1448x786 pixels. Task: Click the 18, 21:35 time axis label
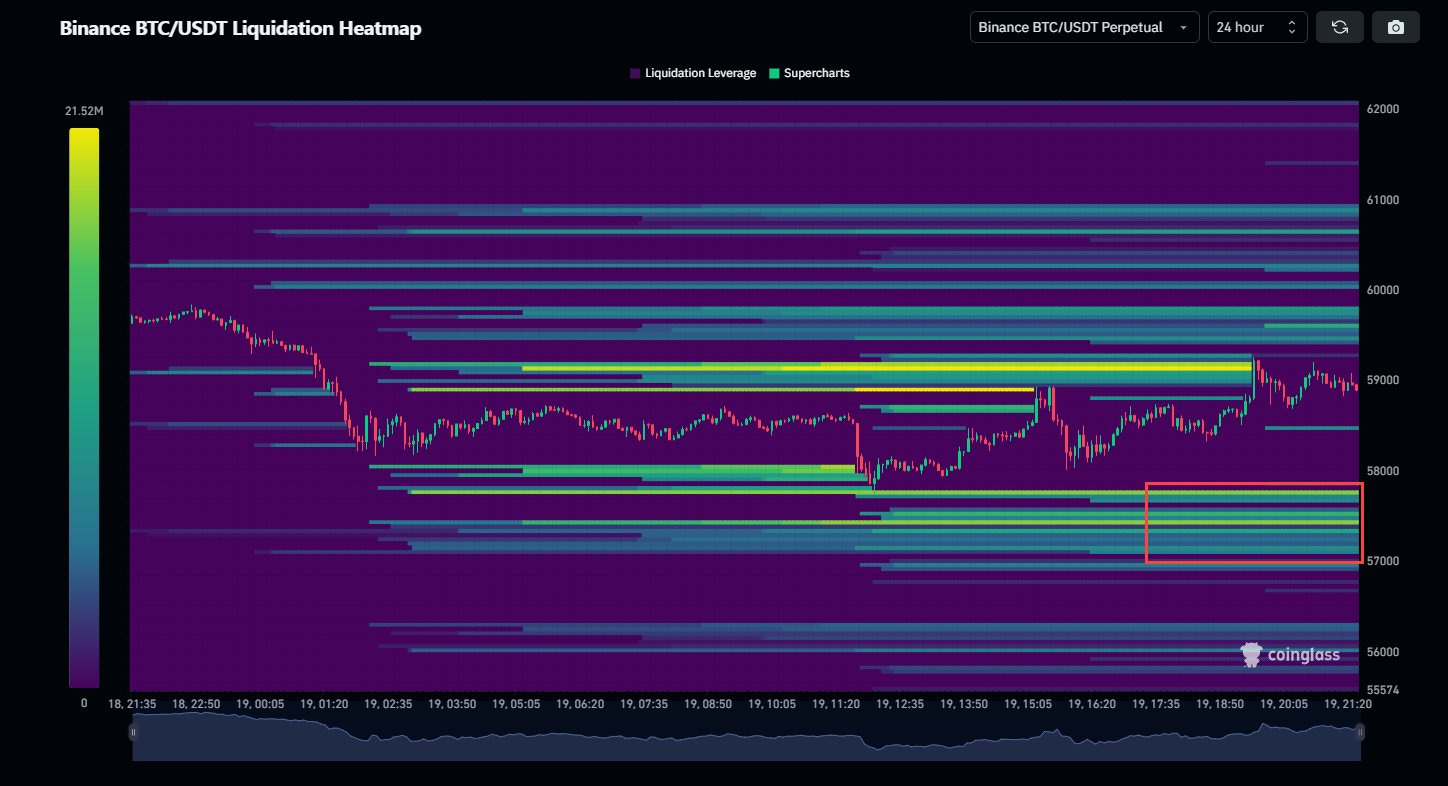click(x=131, y=704)
